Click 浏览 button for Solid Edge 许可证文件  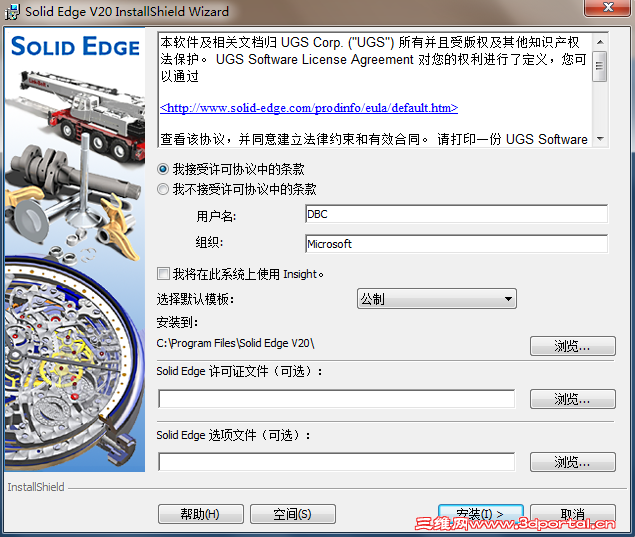[573, 399]
